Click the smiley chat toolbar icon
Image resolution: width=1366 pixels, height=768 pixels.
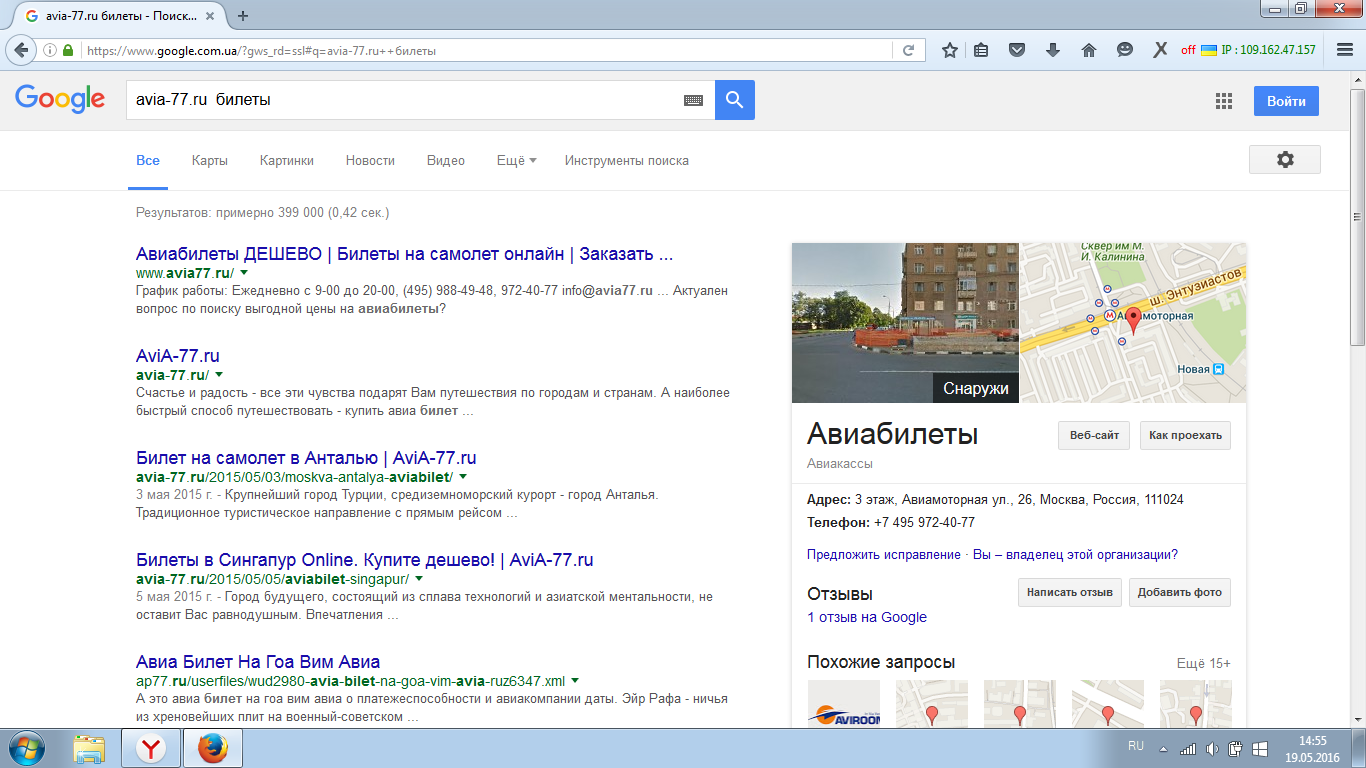1125,50
